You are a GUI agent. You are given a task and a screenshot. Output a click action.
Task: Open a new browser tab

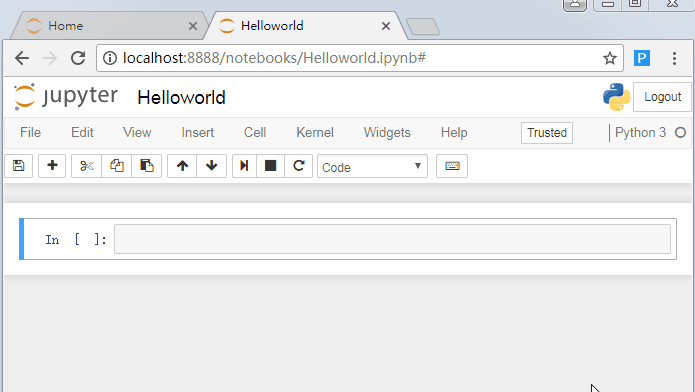423,27
